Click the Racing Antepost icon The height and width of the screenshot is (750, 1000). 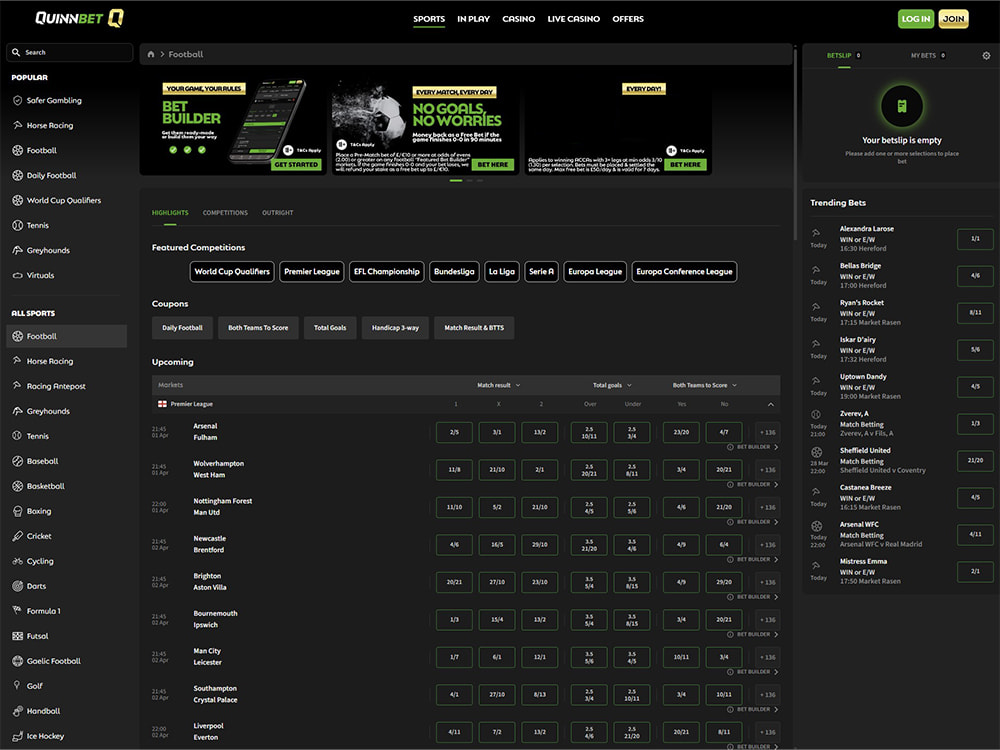pos(17,386)
